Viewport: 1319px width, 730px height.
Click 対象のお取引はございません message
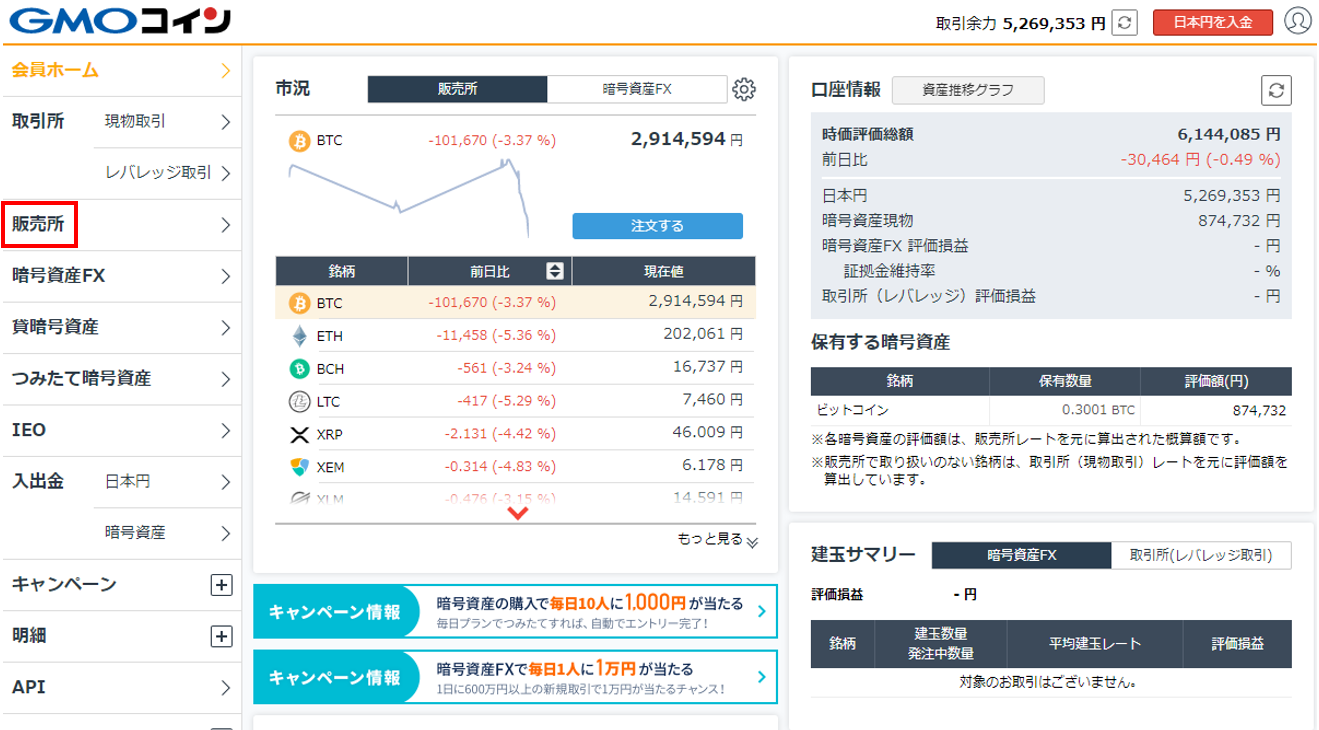pos(1051,684)
